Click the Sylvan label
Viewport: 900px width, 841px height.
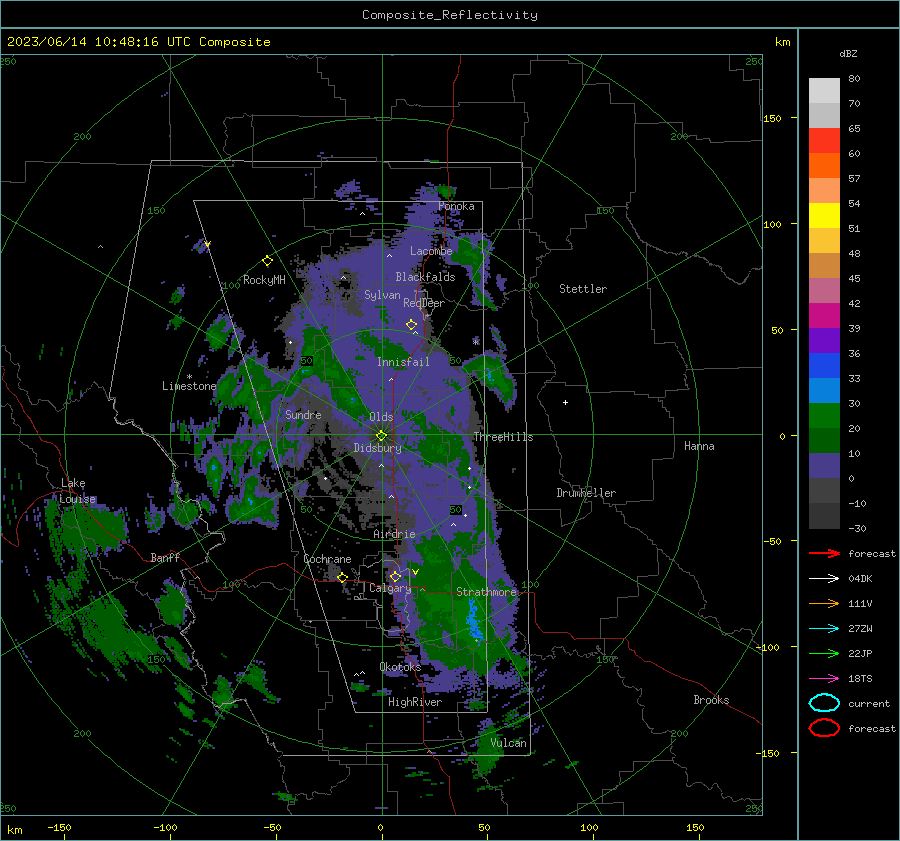tap(382, 295)
